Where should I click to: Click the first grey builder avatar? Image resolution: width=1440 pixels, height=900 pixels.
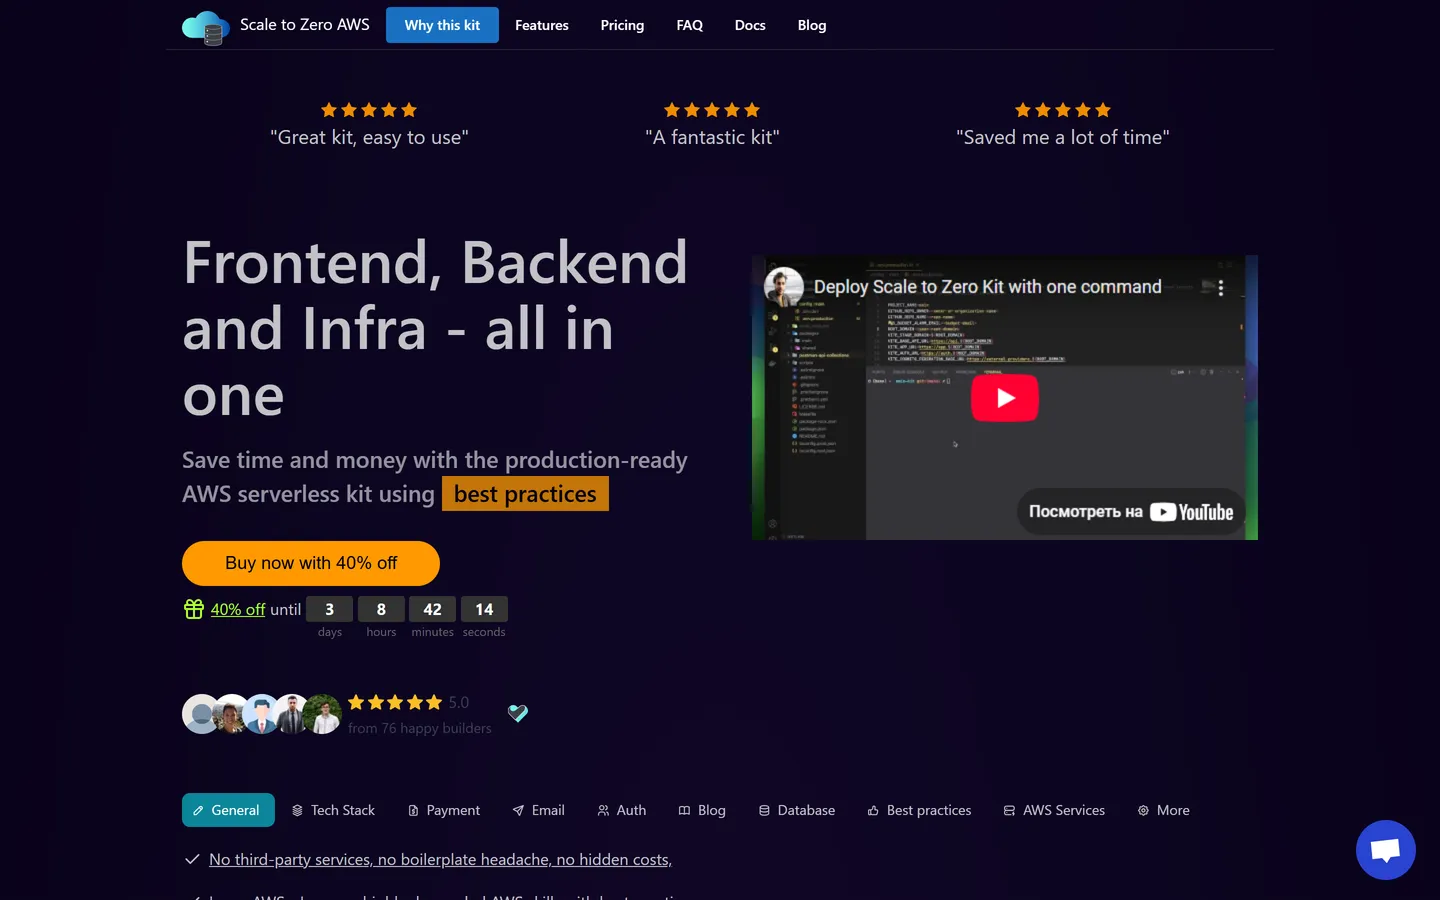tap(200, 714)
